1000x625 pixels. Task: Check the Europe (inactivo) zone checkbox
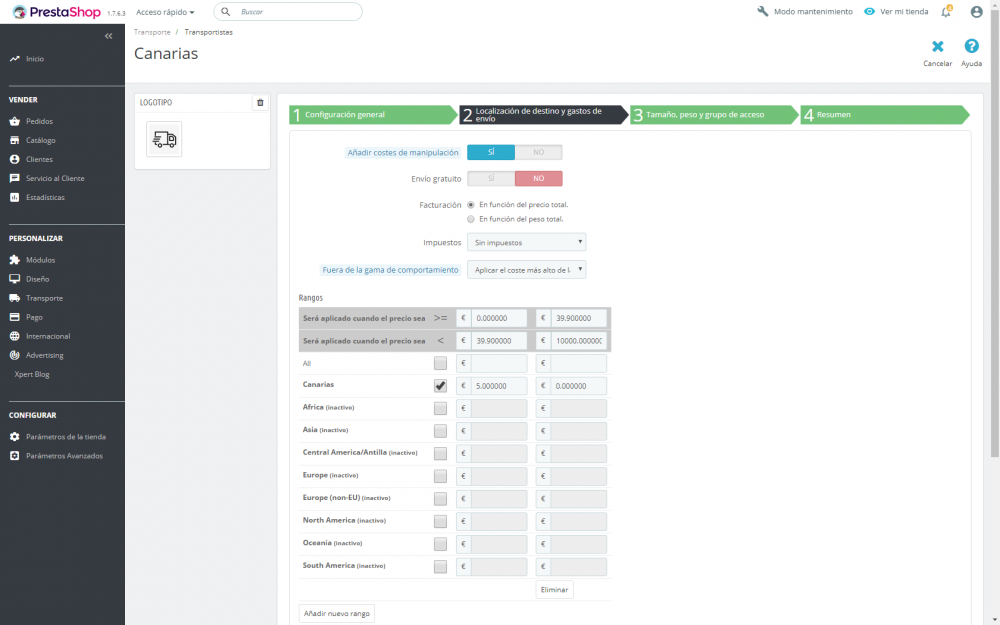(x=440, y=476)
